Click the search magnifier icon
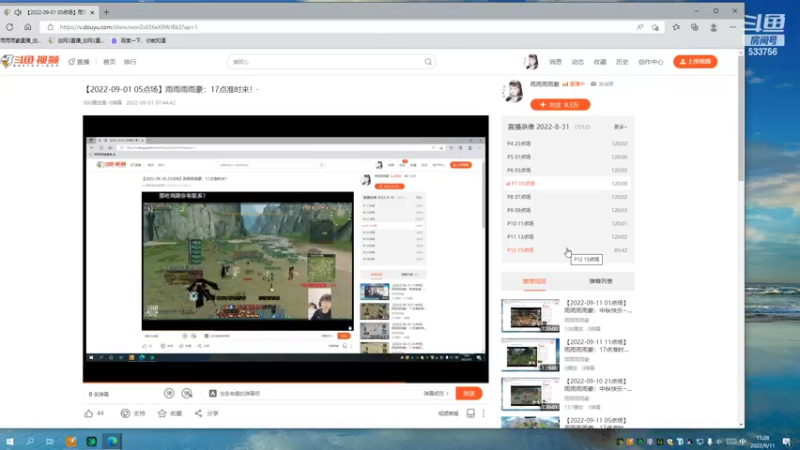This screenshot has height=450, width=800. [x=428, y=62]
